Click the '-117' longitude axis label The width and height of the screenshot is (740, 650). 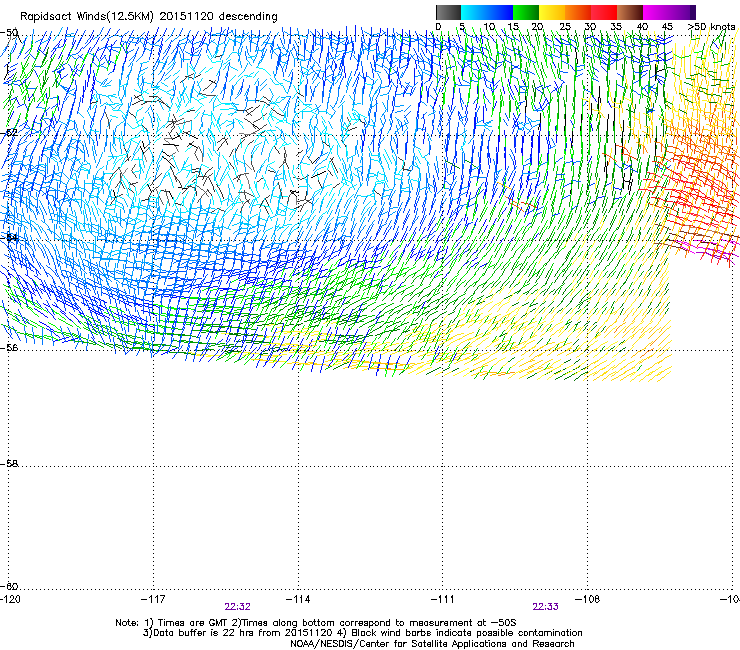pos(153,599)
